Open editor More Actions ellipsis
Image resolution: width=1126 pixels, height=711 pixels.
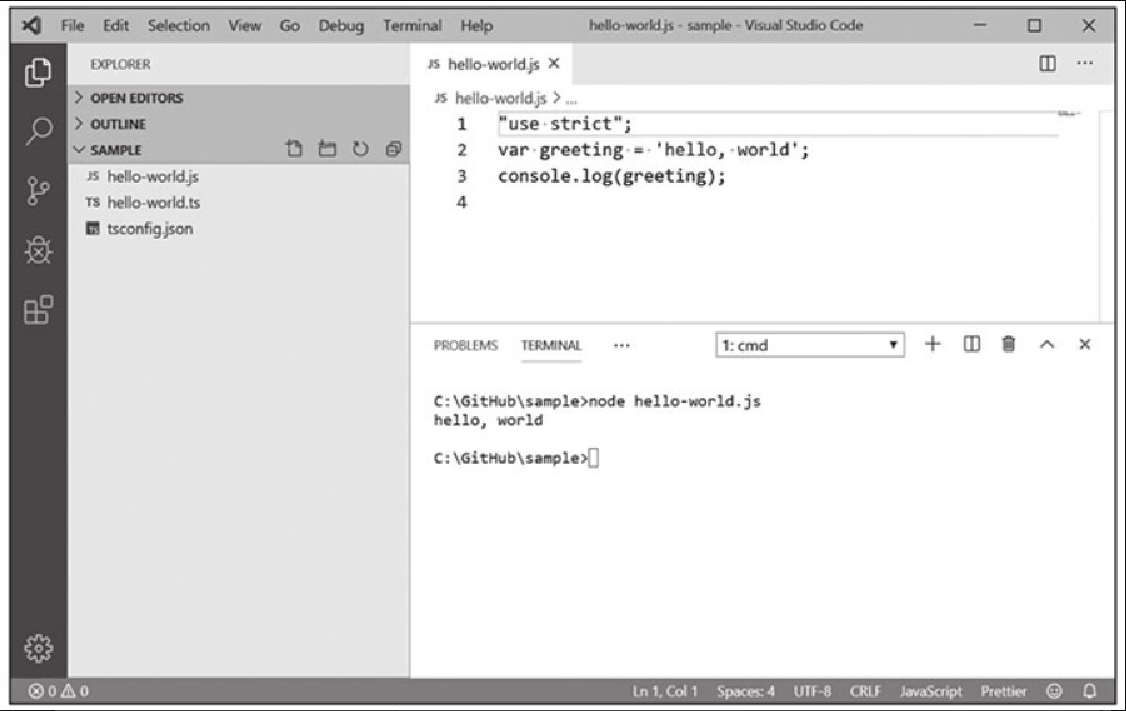coord(1084,63)
